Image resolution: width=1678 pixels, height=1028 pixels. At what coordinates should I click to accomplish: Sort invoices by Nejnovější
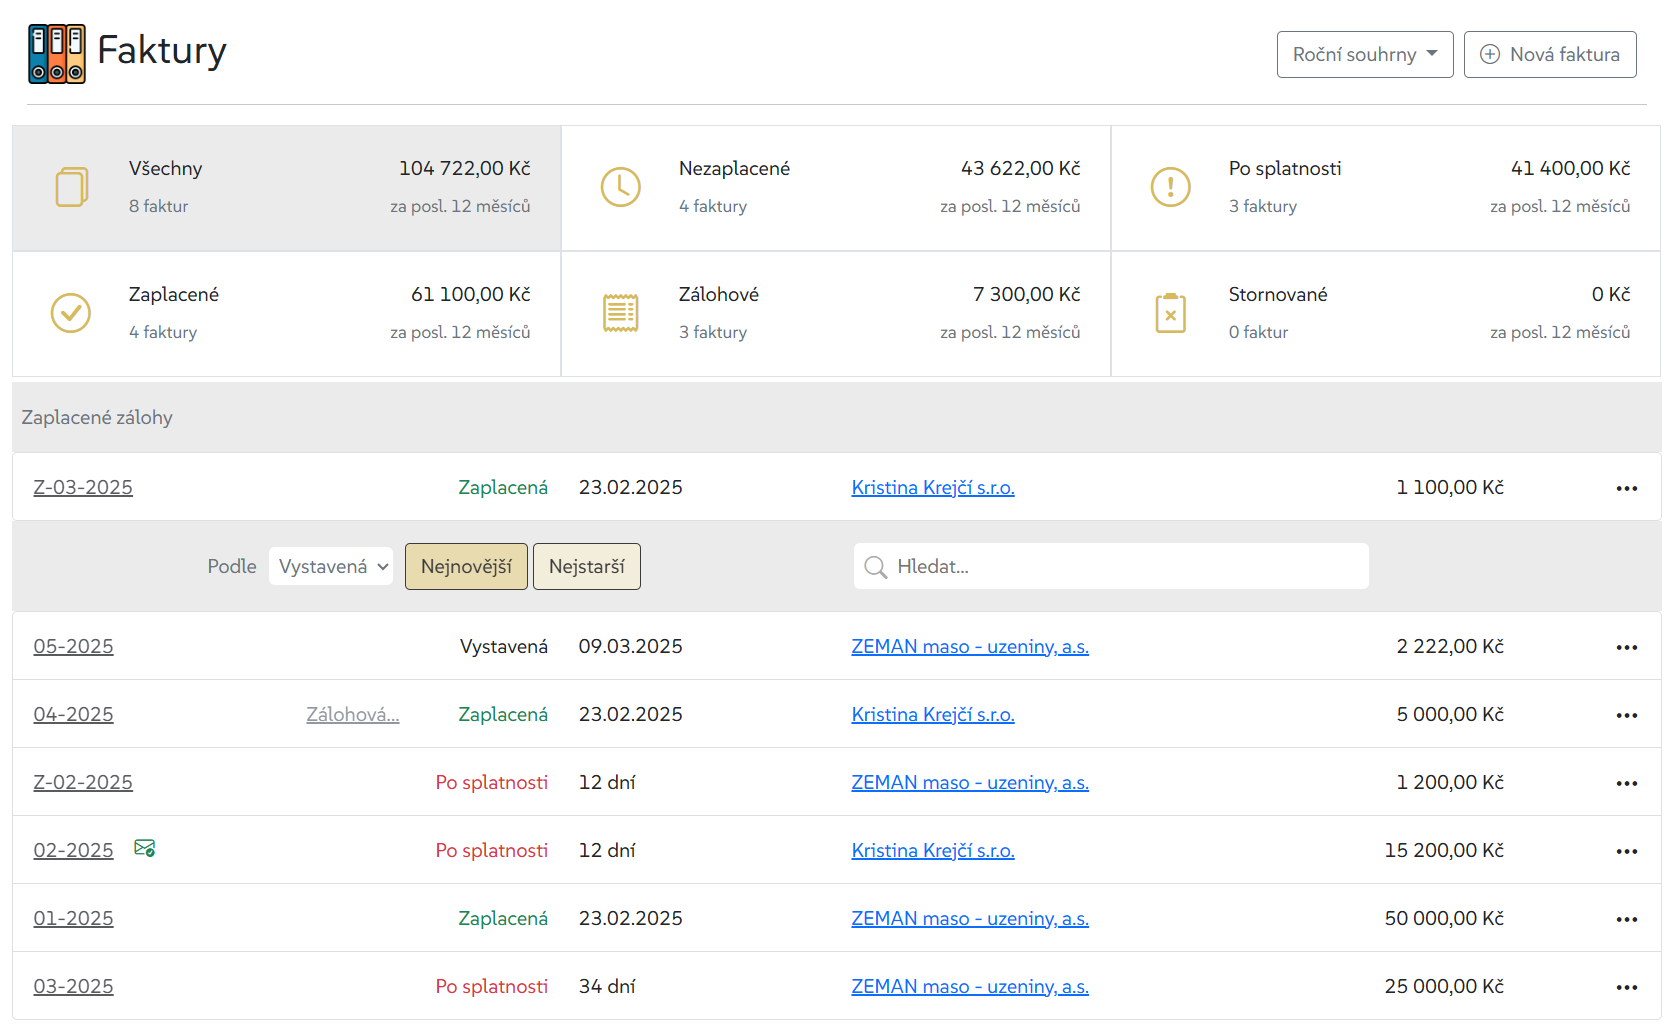coord(466,566)
